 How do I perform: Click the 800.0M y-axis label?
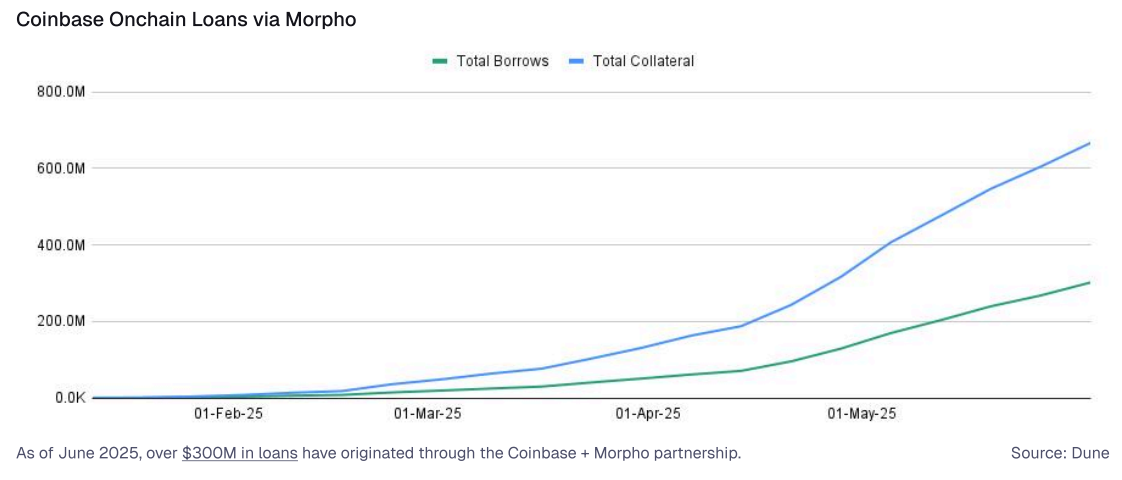[60, 92]
